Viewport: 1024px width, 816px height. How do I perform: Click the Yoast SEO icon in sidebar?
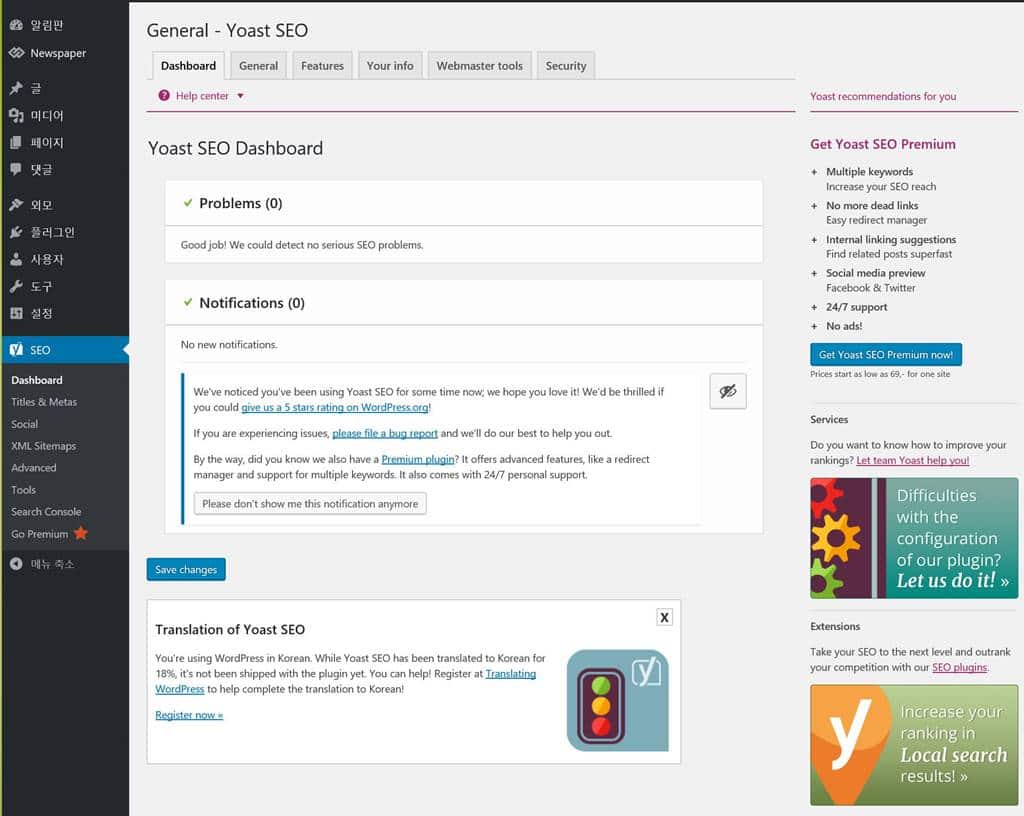click(16, 350)
